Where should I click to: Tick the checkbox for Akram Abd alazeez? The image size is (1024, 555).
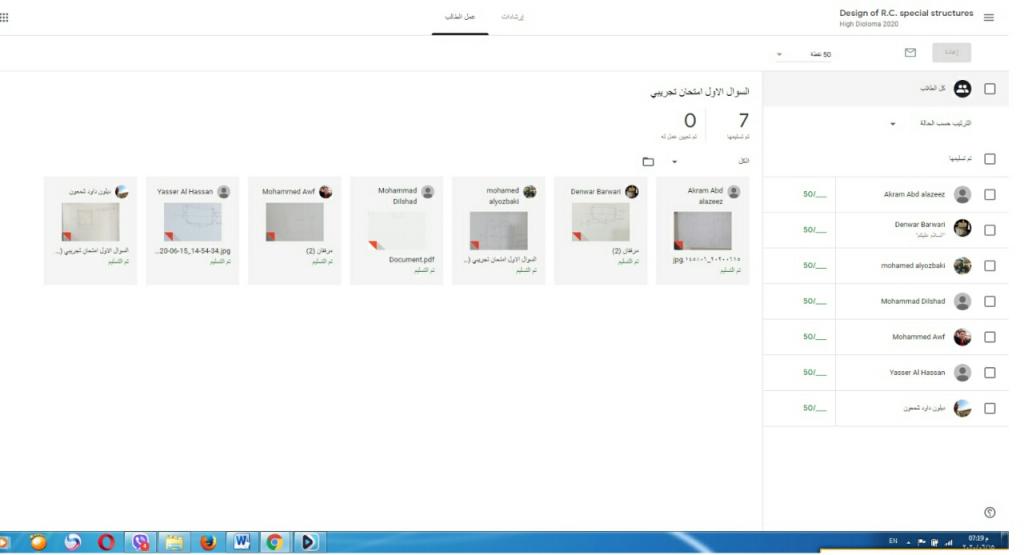coord(989,195)
